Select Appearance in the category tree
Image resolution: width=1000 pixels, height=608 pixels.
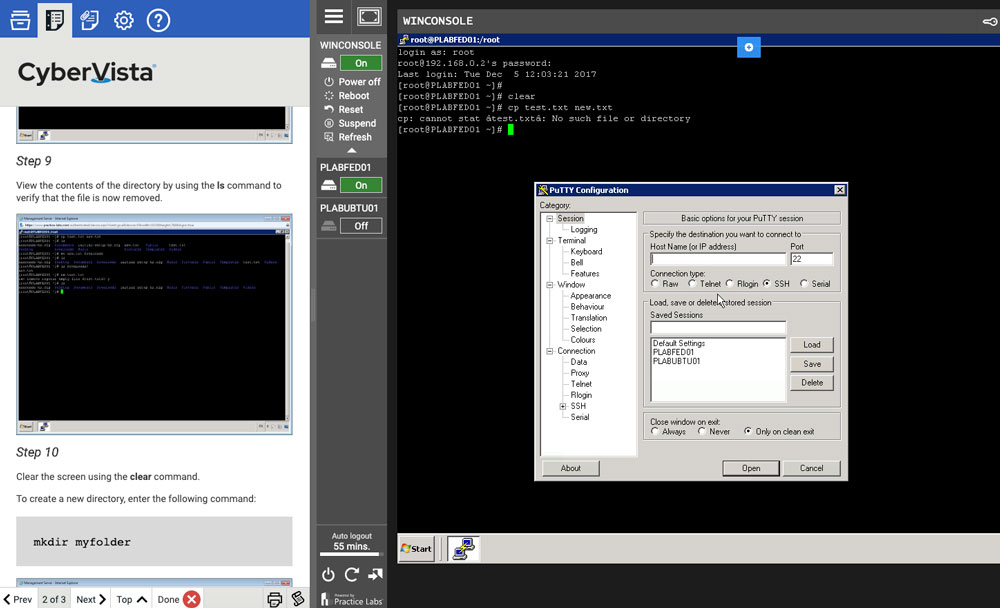point(591,296)
